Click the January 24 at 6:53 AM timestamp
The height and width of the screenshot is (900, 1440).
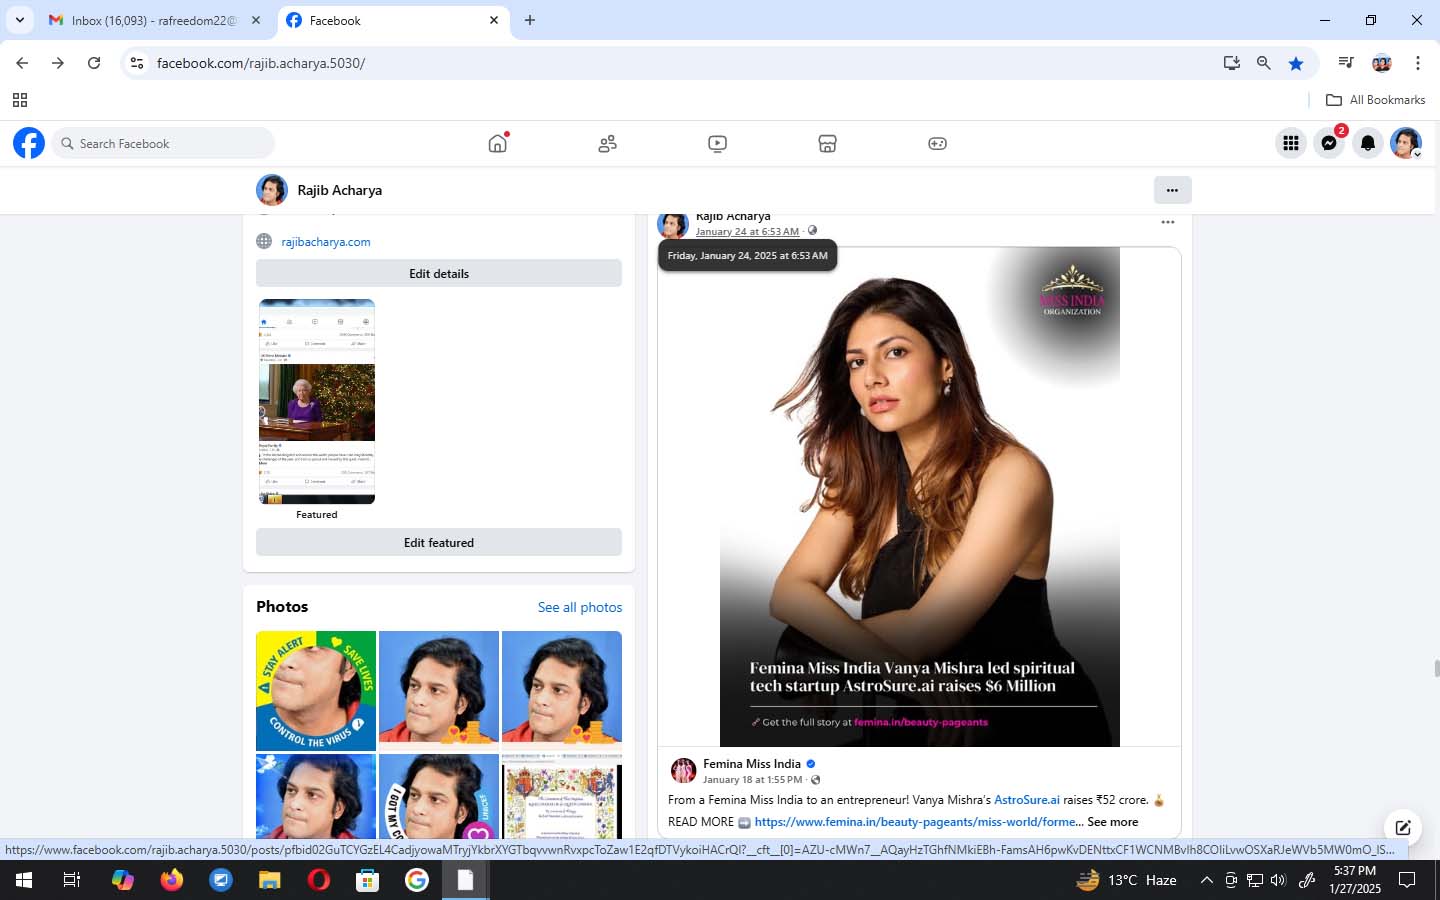[747, 231]
